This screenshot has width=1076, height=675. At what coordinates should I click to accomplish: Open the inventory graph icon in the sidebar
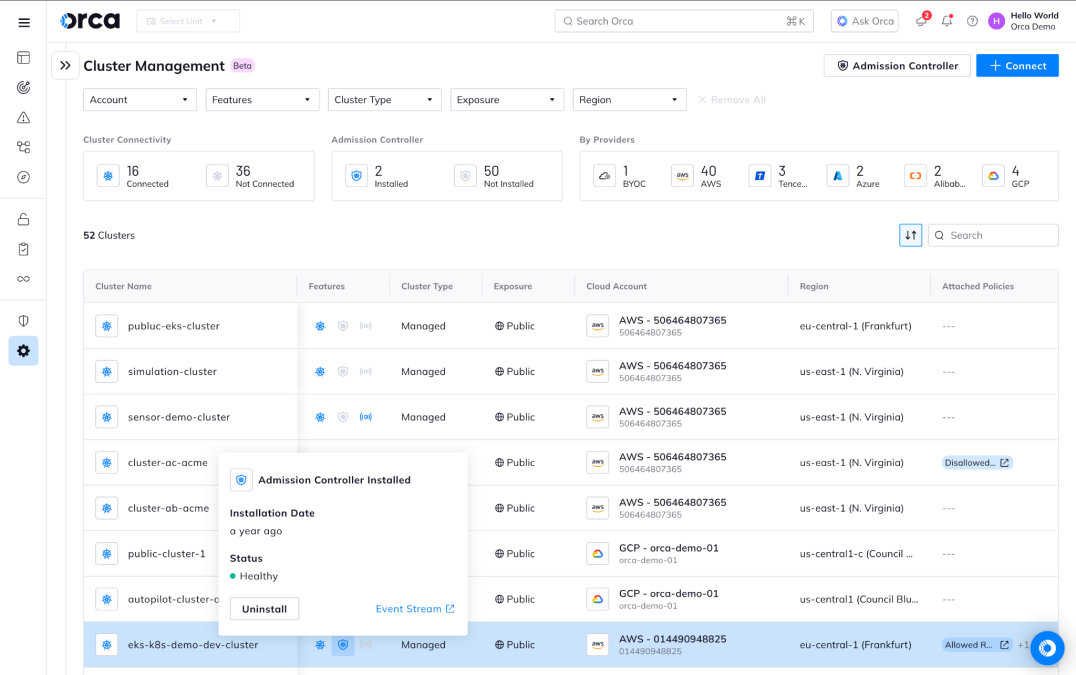(23, 147)
